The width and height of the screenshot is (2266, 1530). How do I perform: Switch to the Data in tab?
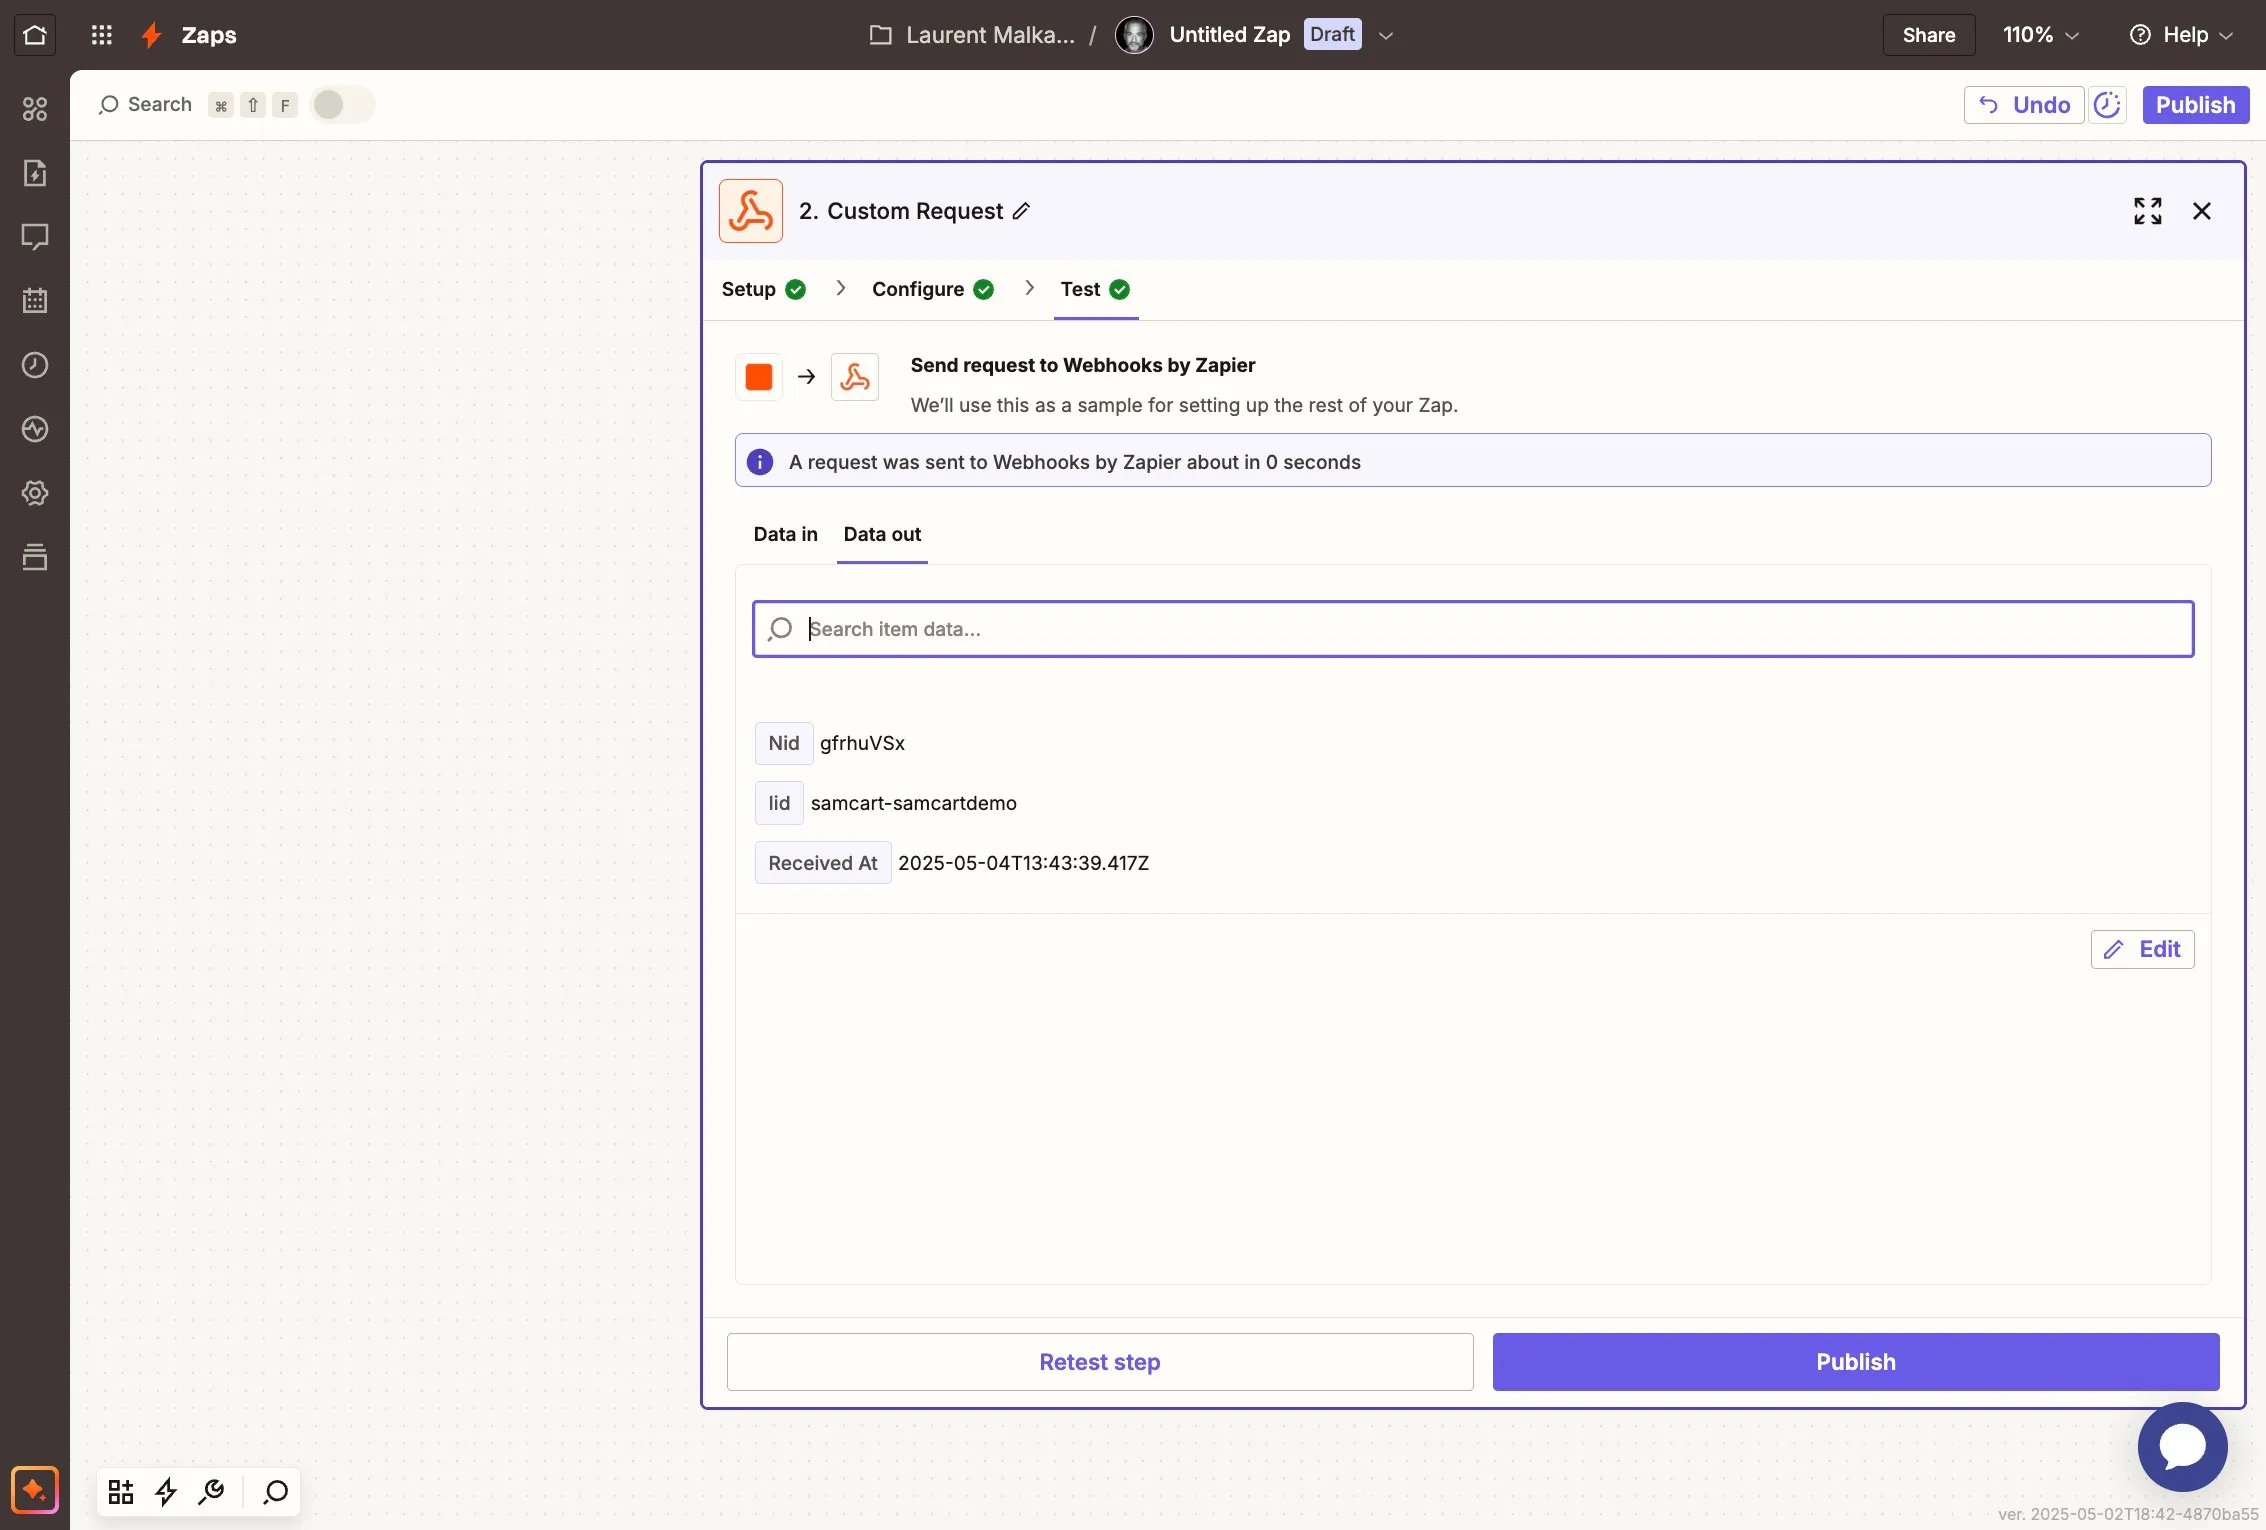click(785, 534)
